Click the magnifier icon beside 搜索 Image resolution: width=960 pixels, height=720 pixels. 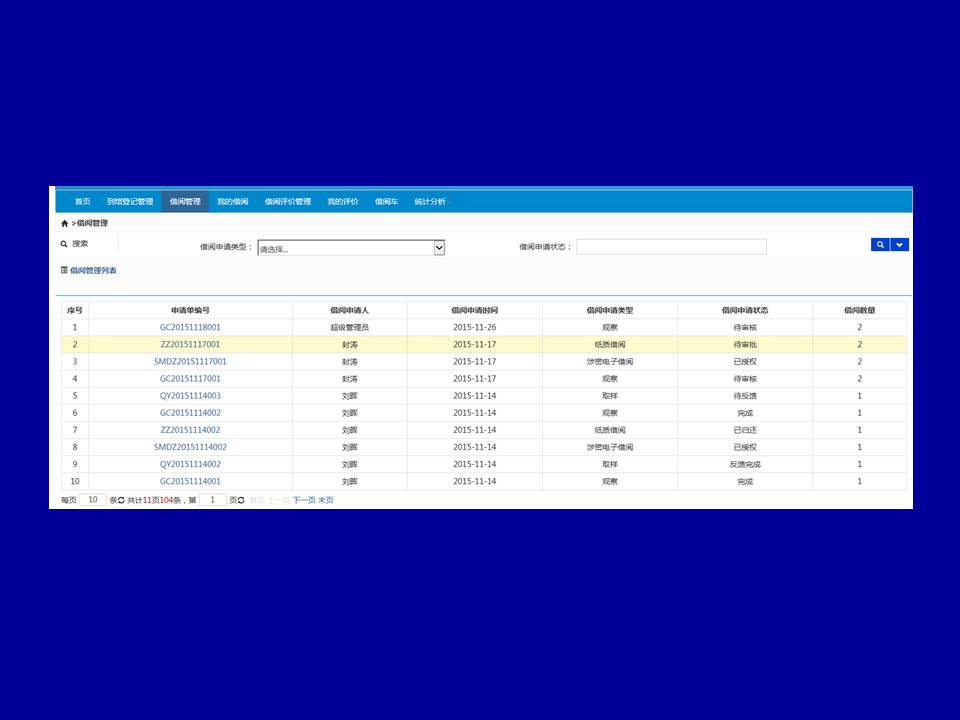coord(64,244)
